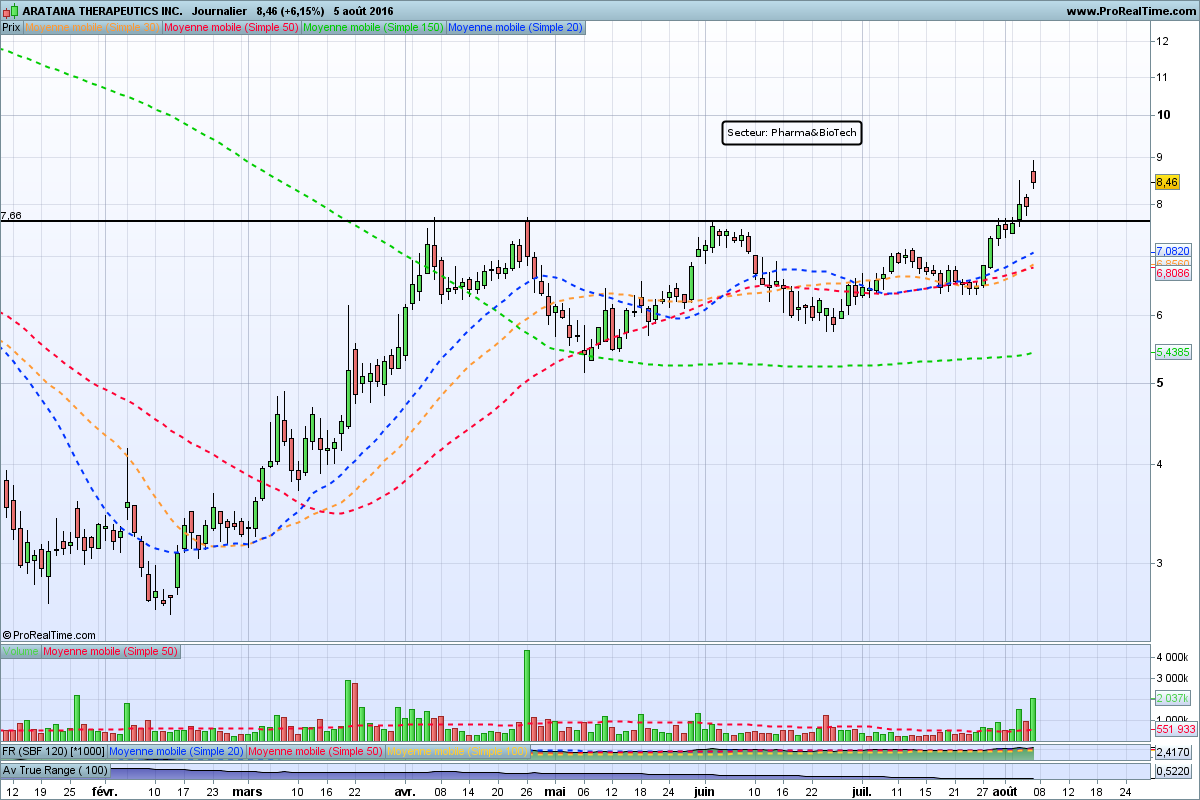Select the Av True Range (100) label
Image resolution: width=1200 pixels, height=800 pixels.
click(x=55, y=771)
